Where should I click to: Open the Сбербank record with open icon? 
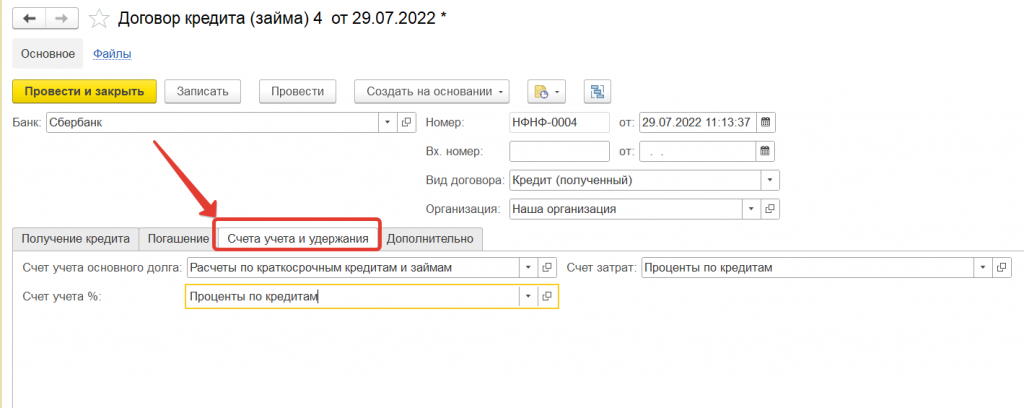(x=406, y=122)
